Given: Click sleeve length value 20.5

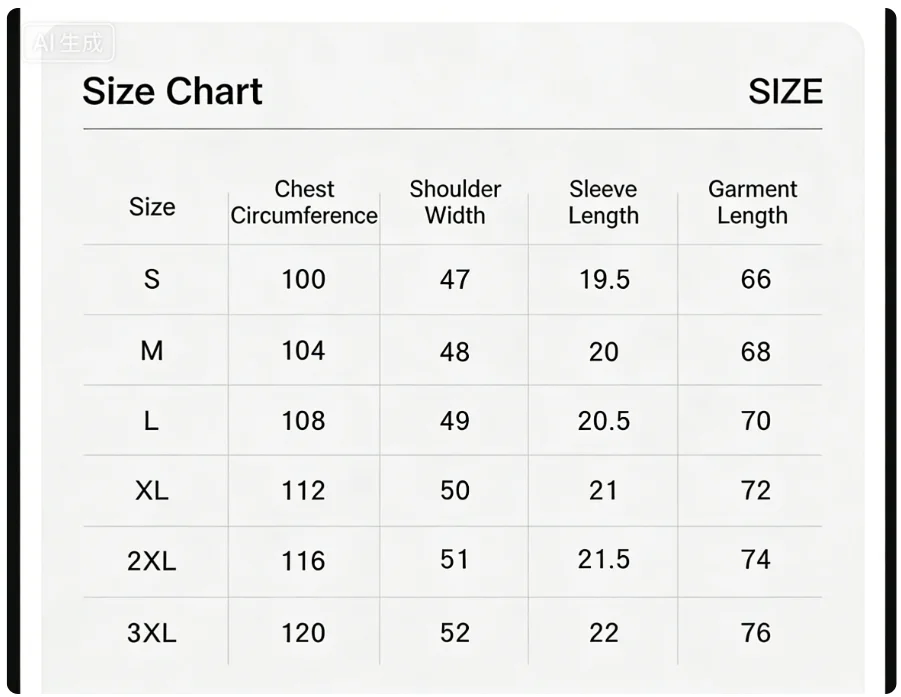Looking at the screenshot, I should [x=604, y=421].
